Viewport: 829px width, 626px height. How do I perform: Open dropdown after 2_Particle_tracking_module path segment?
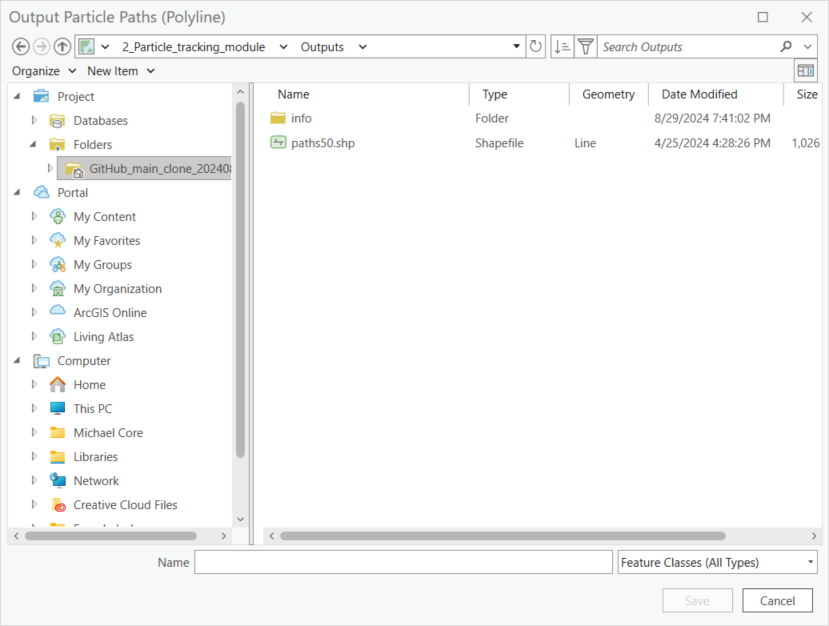pyautogui.click(x=283, y=47)
